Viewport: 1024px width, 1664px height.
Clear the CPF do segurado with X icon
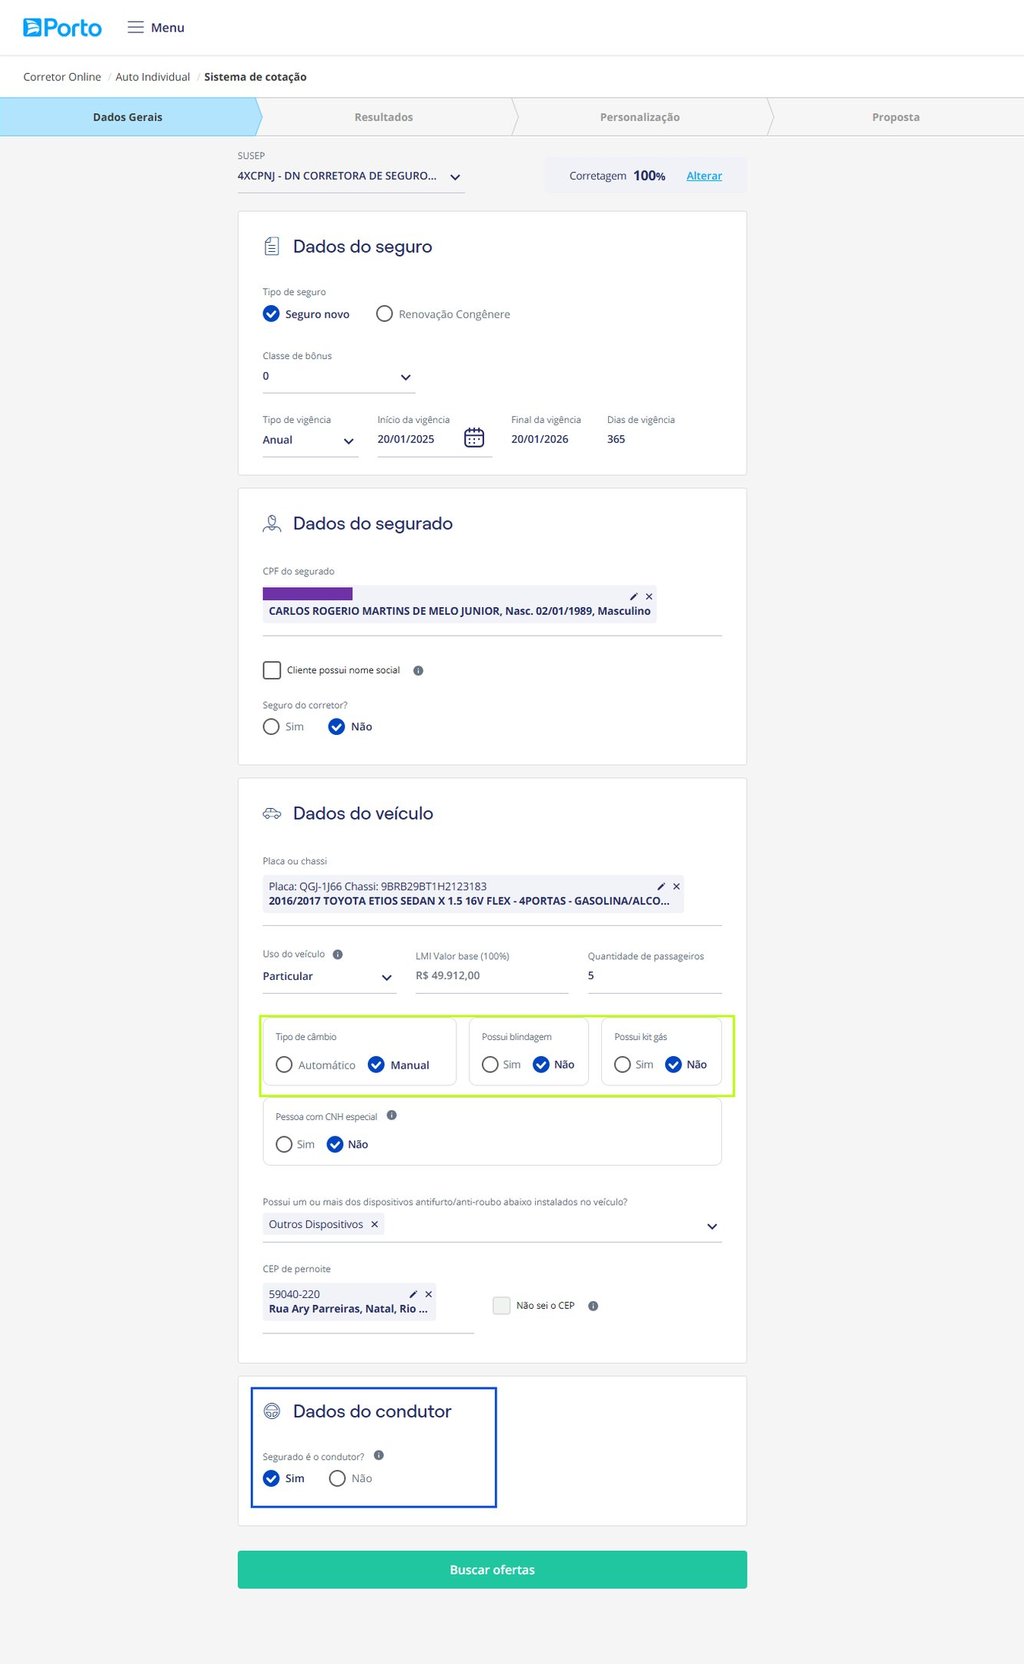pos(649,597)
